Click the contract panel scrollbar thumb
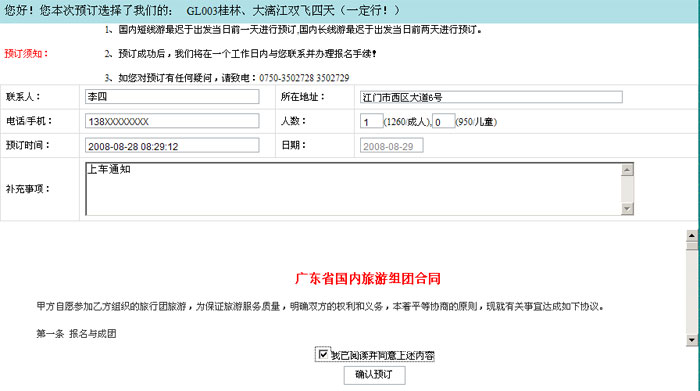700x391 pixels. (692, 246)
